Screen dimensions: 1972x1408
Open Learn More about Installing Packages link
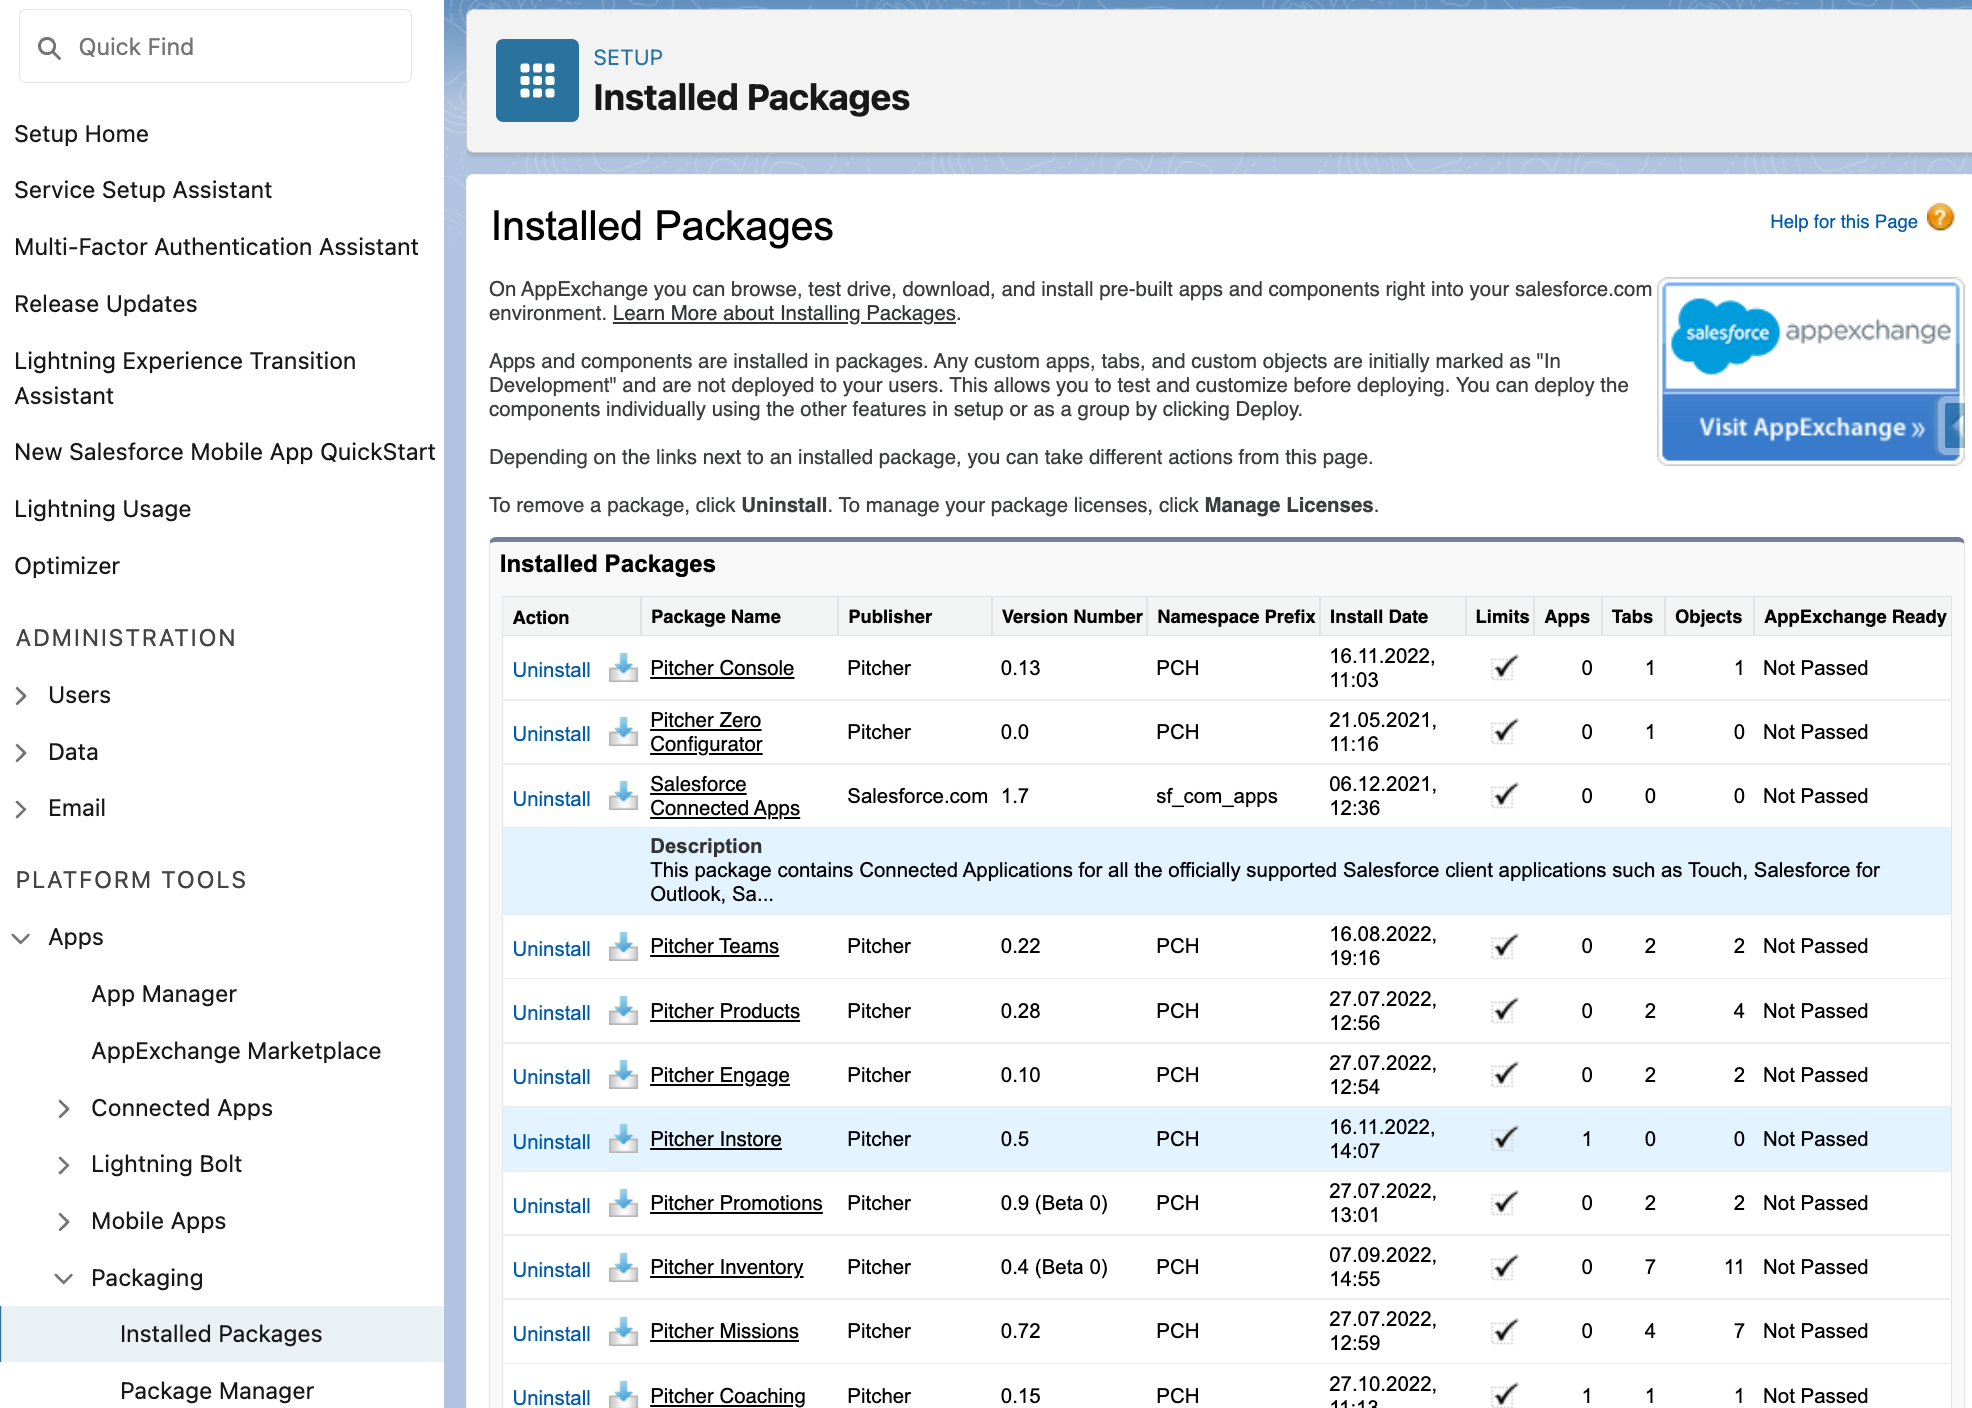(x=784, y=313)
